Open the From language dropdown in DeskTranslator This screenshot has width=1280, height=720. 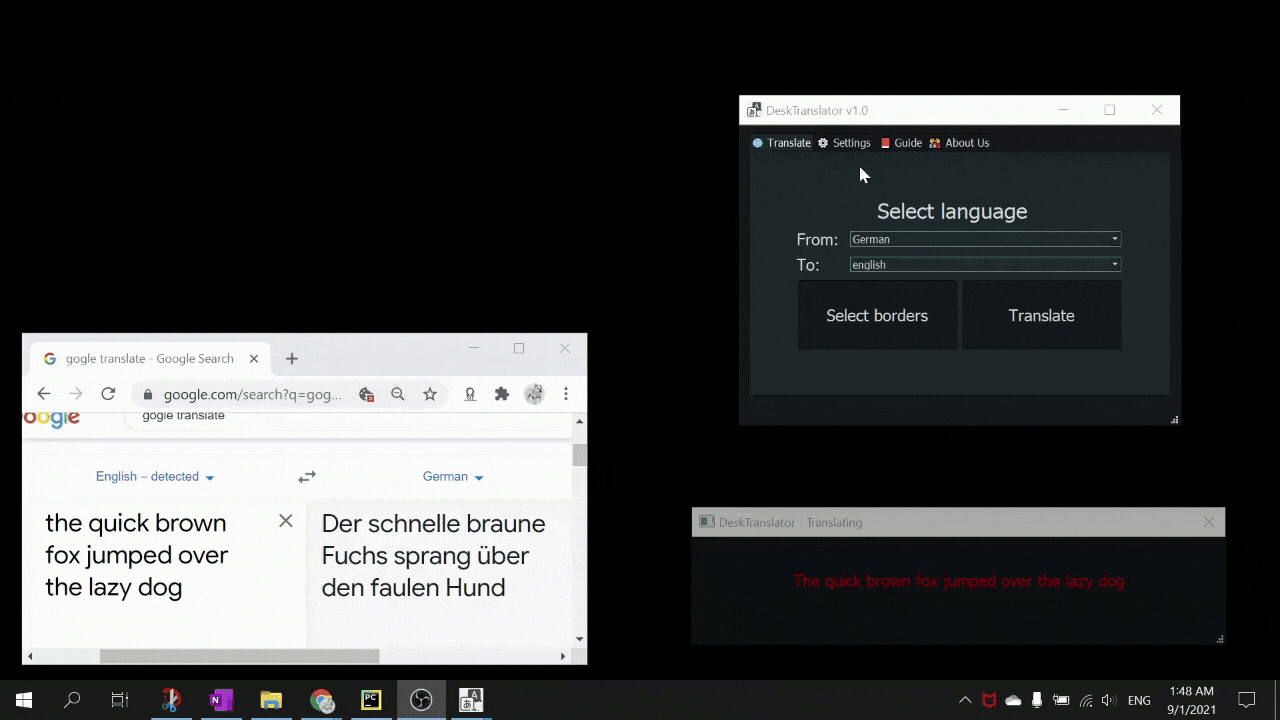pyautogui.click(x=985, y=239)
